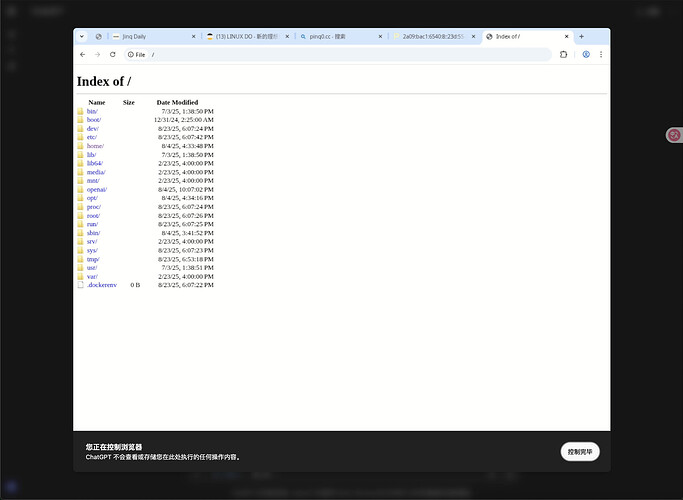This screenshot has width=683, height=500.
Task: Open the sys/ directory link
Action: pos(92,250)
